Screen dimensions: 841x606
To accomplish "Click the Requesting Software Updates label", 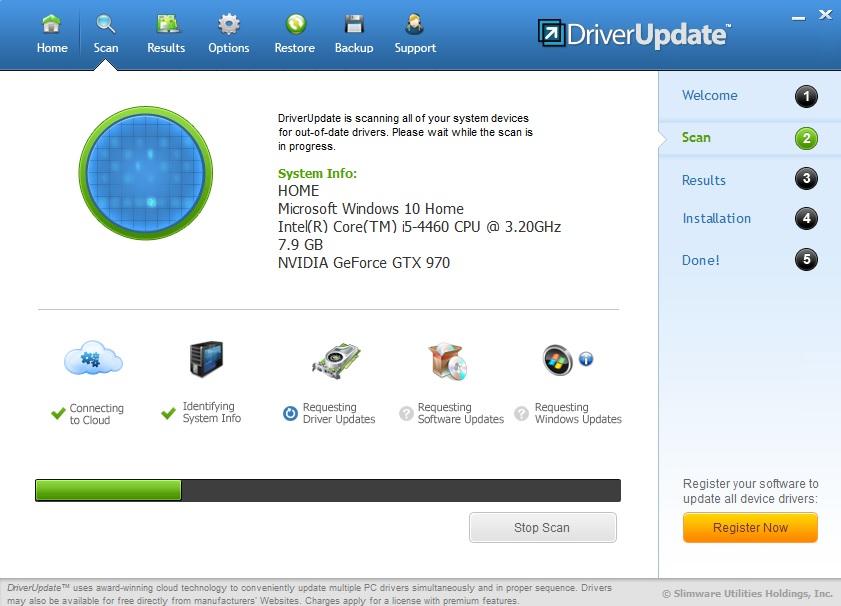I will coord(461,413).
